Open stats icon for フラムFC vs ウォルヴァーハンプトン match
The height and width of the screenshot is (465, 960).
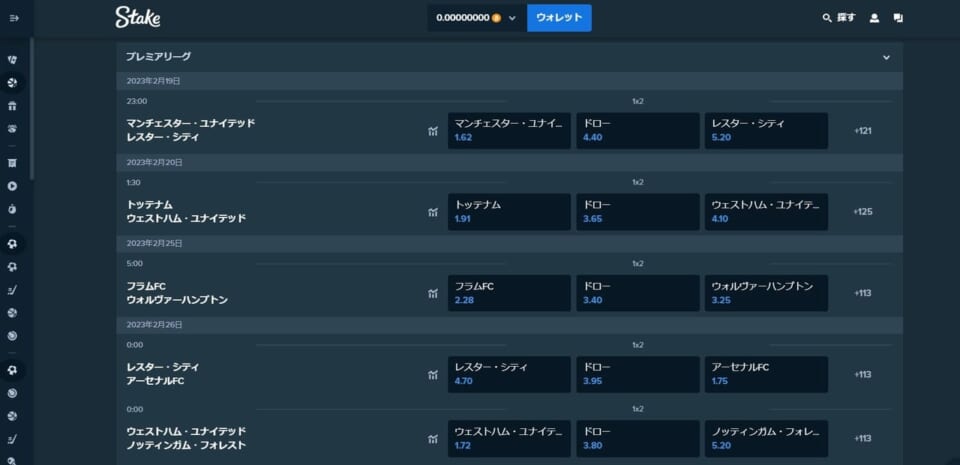[433, 294]
